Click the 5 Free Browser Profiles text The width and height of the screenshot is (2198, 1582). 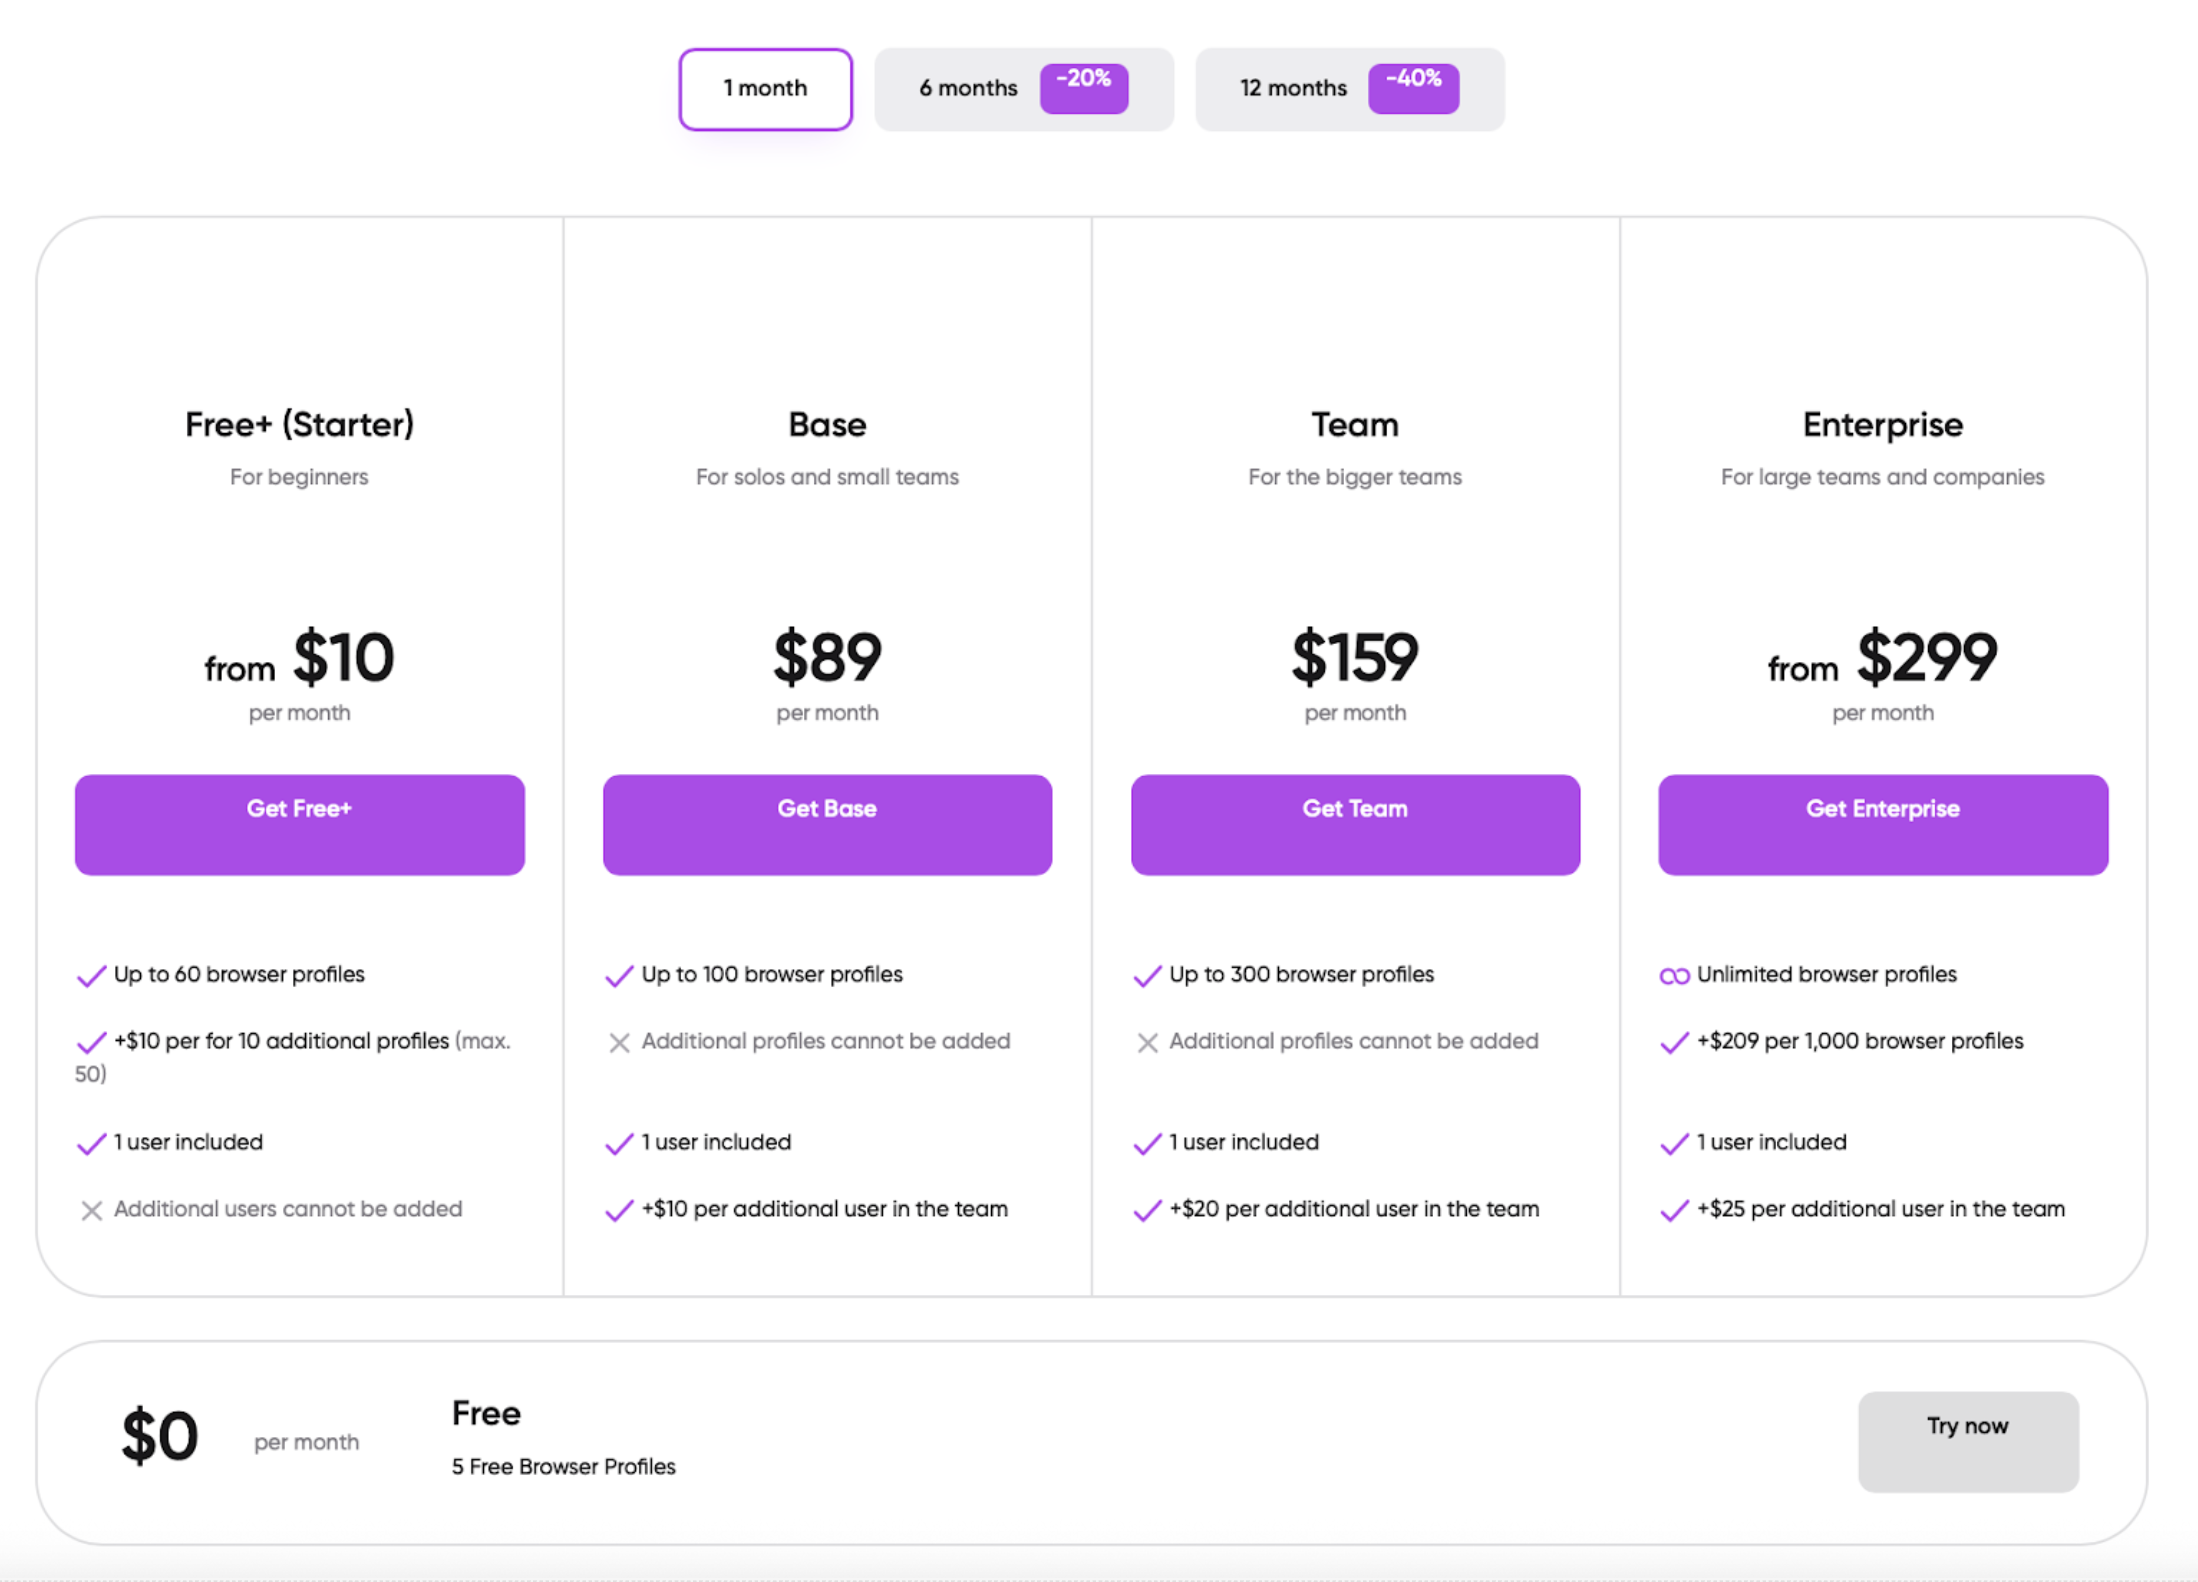click(563, 1467)
